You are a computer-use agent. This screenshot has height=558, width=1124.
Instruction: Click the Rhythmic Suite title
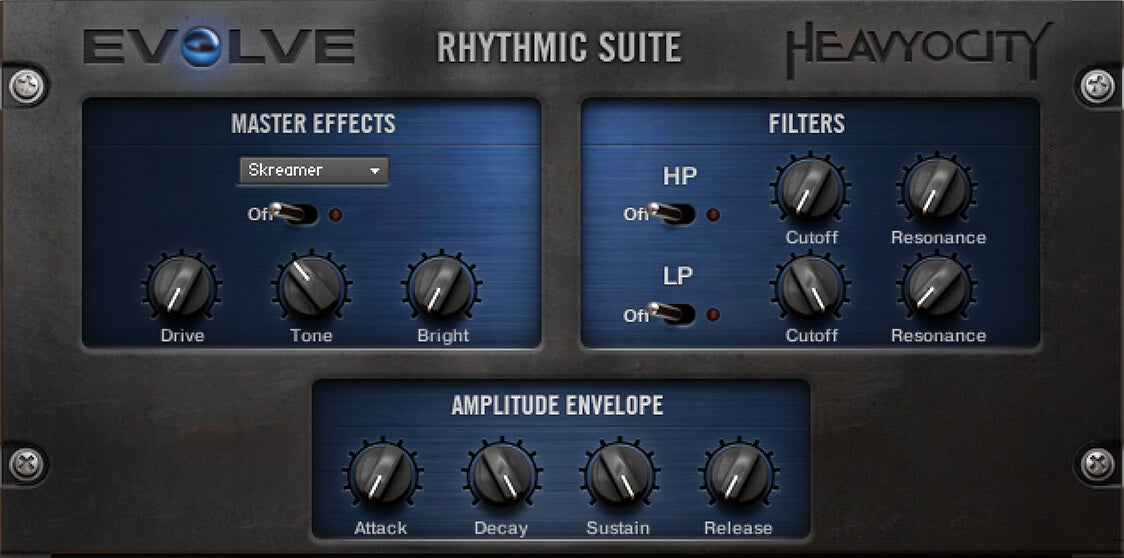pos(559,47)
